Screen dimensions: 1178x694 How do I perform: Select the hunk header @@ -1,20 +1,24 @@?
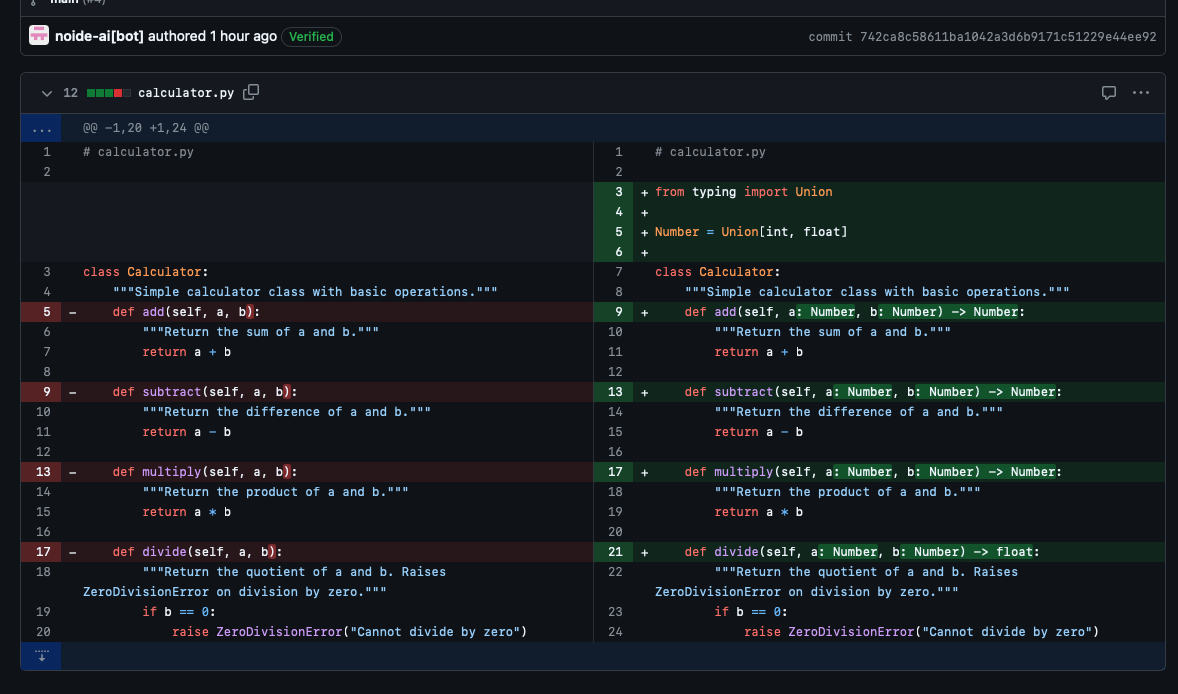tap(146, 128)
